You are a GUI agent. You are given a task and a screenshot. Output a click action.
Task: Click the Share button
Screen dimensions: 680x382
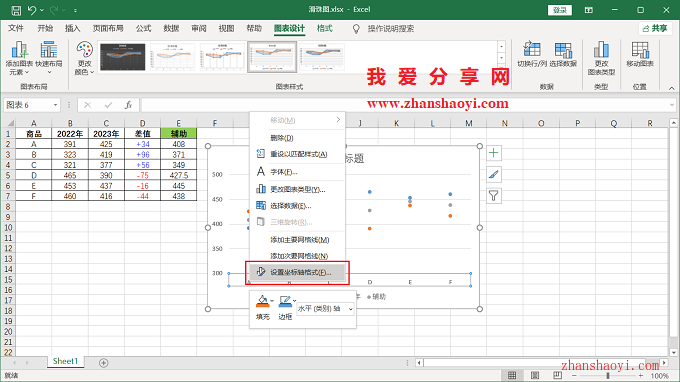655,29
